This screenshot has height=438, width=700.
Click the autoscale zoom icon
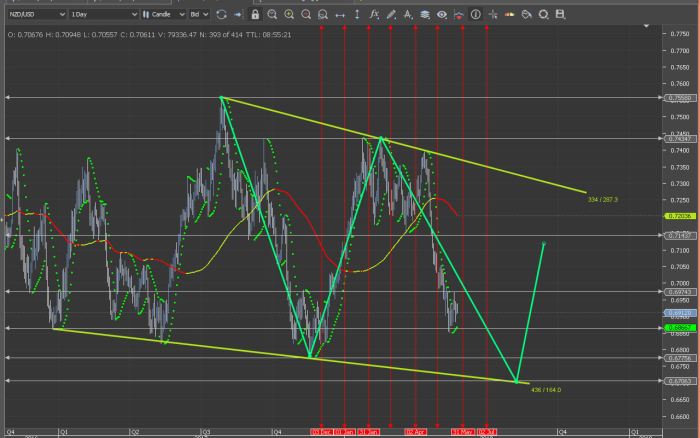pyautogui.click(x=323, y=14)
